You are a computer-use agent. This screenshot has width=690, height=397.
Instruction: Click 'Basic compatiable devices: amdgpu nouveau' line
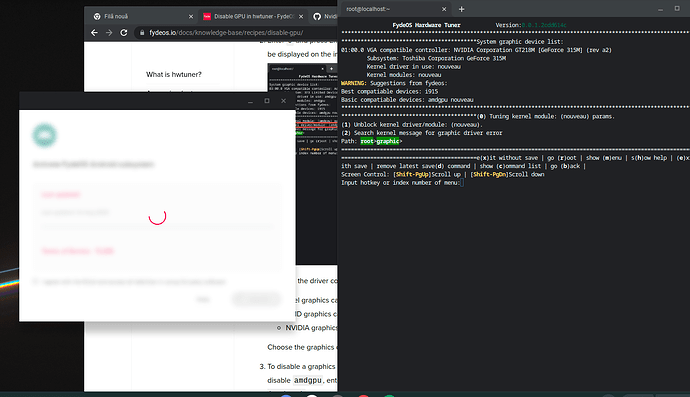[x=407, y=100]
